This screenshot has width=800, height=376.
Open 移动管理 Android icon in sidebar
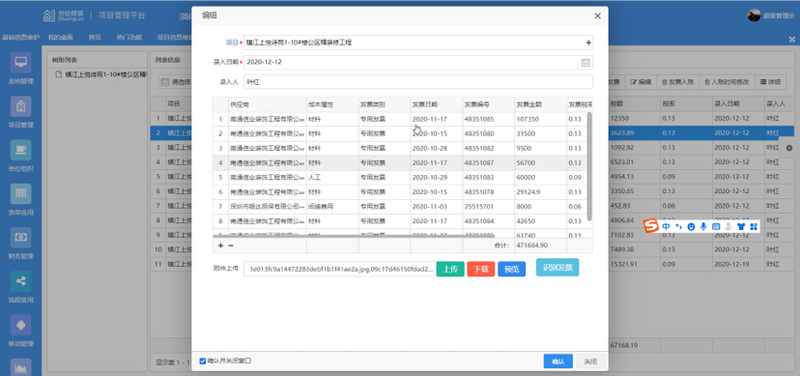(x=21, y=325)
